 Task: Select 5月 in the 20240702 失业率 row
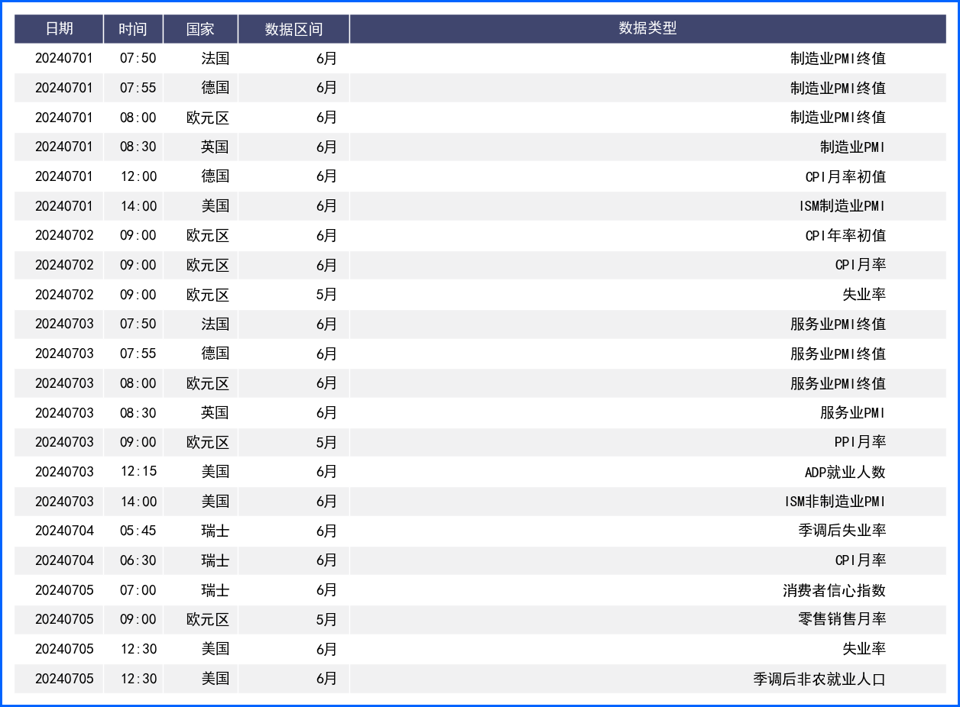[326, 294]
